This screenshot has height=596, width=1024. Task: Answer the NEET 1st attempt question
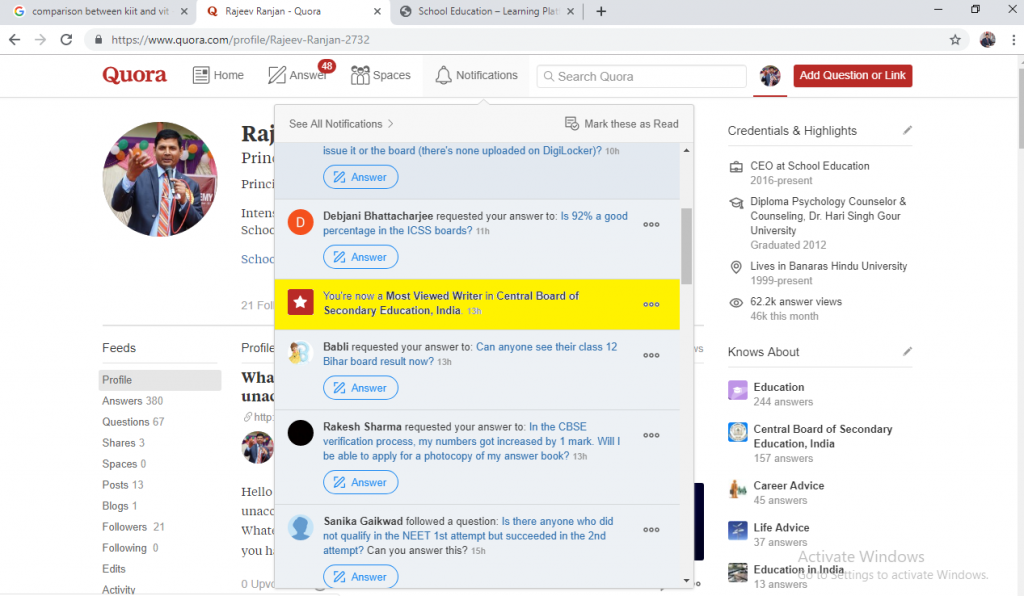coord(360,576)
